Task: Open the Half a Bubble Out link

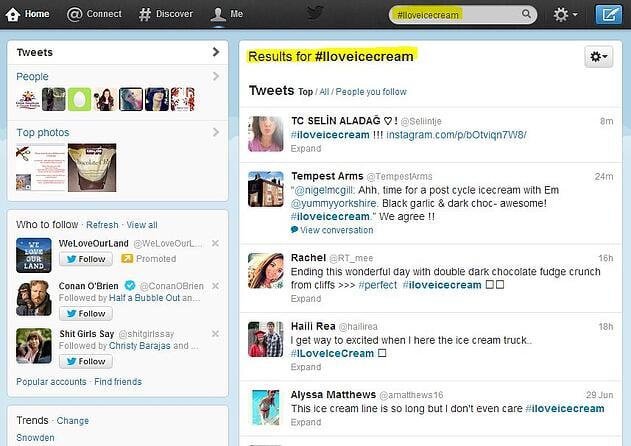Action: click(144, 298)
